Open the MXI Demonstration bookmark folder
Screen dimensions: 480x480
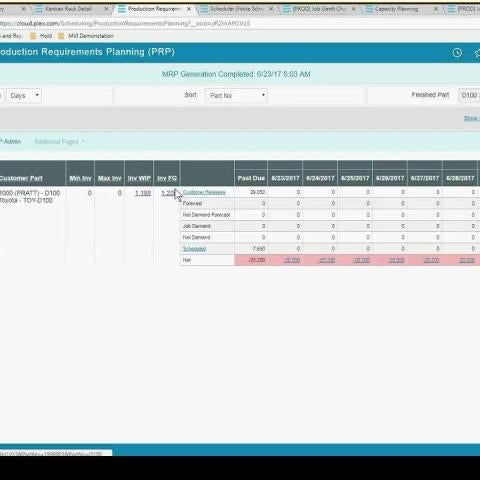(86, 36)
